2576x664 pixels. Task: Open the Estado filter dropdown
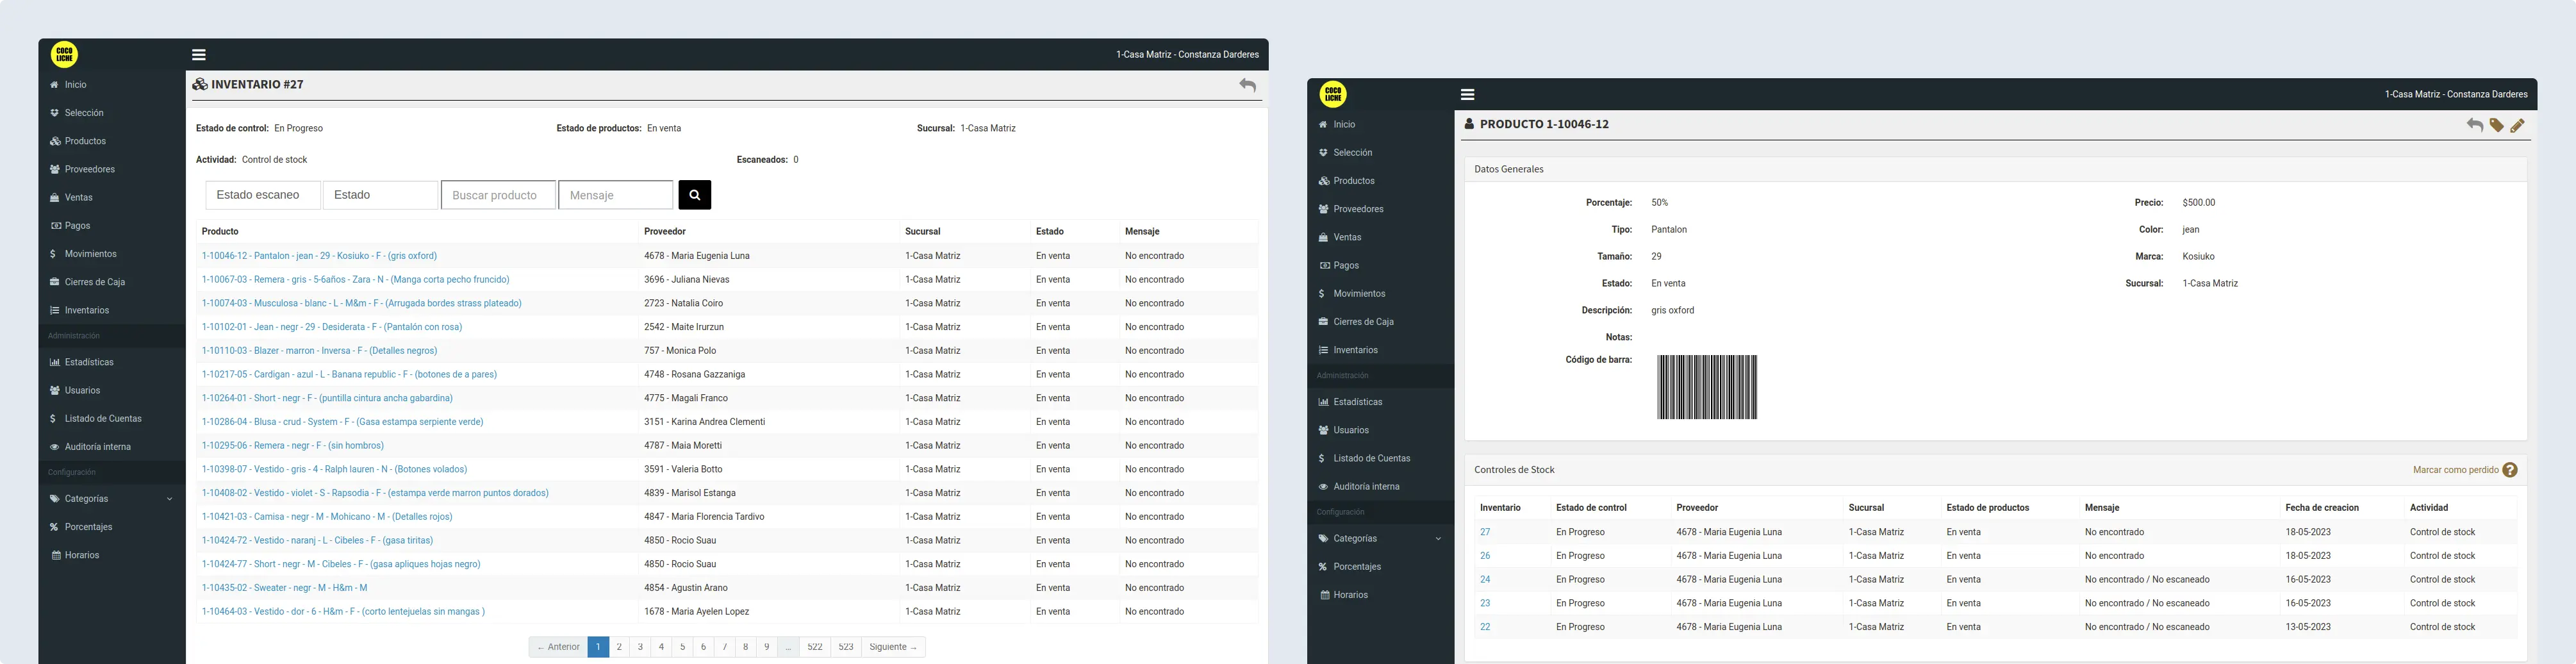coord(380,194)
